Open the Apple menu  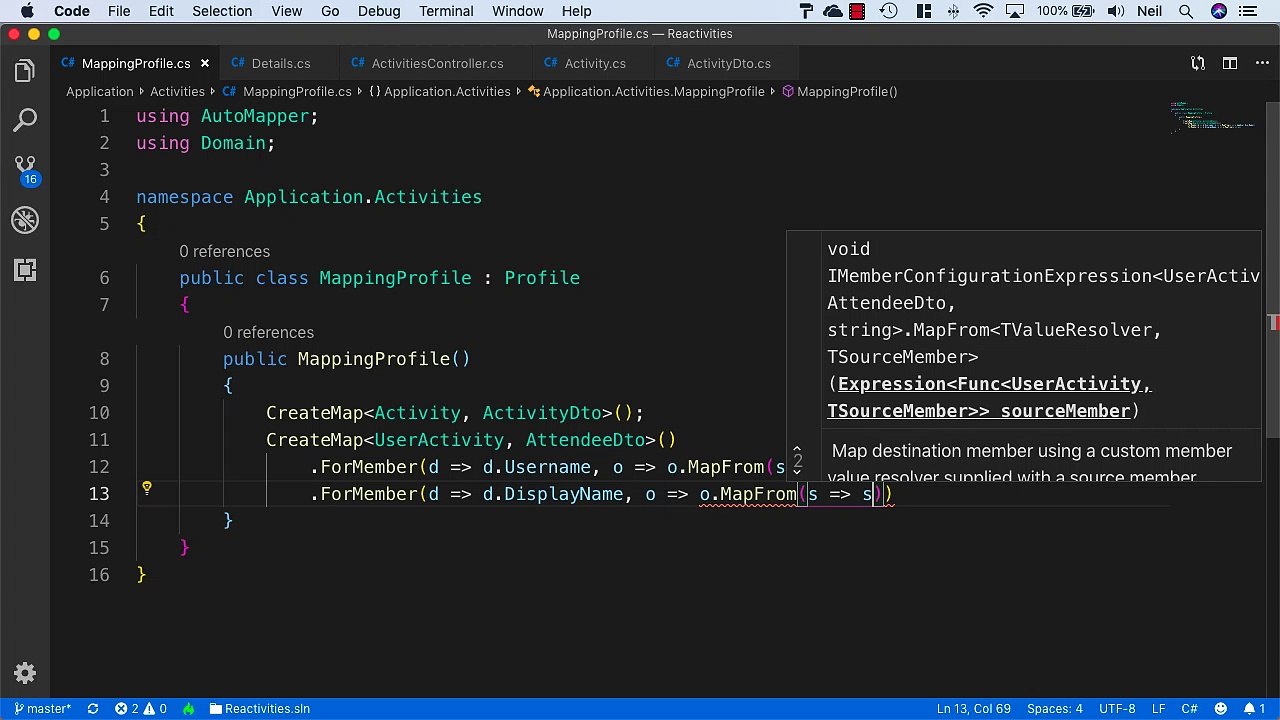tap(27, 11)
